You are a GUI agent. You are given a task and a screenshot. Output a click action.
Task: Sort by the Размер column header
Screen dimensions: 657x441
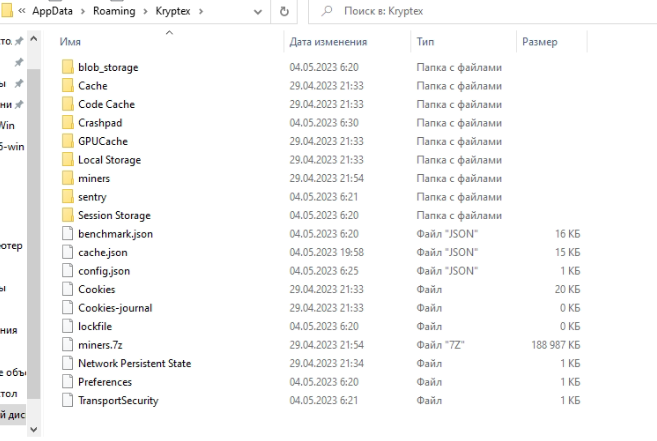540,42
